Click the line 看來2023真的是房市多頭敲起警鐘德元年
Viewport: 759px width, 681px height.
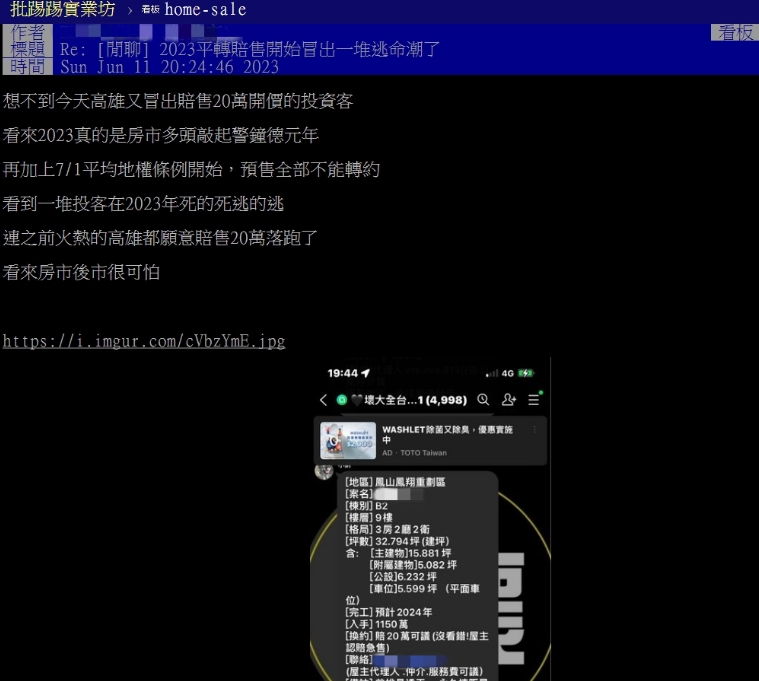click(x=161, y=136)
